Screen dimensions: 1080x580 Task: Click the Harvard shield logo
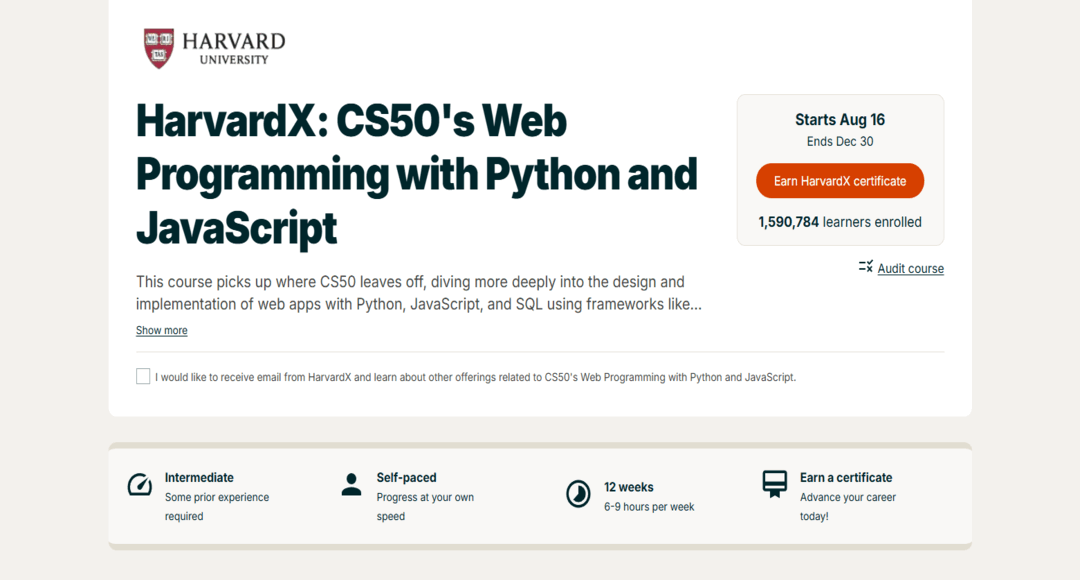pyautogui.click(x=159, y=48)
